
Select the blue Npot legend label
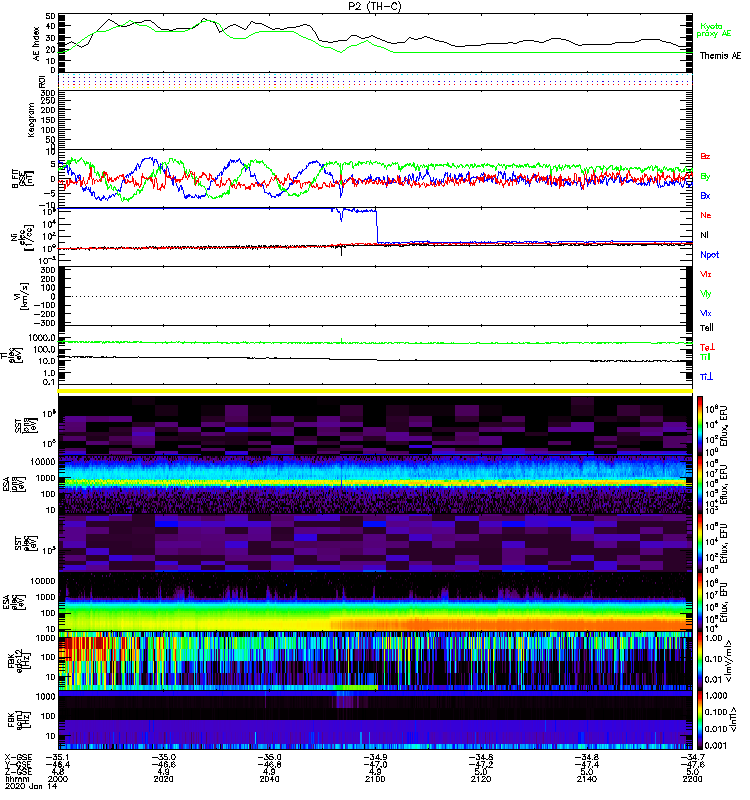coord(710,255)
